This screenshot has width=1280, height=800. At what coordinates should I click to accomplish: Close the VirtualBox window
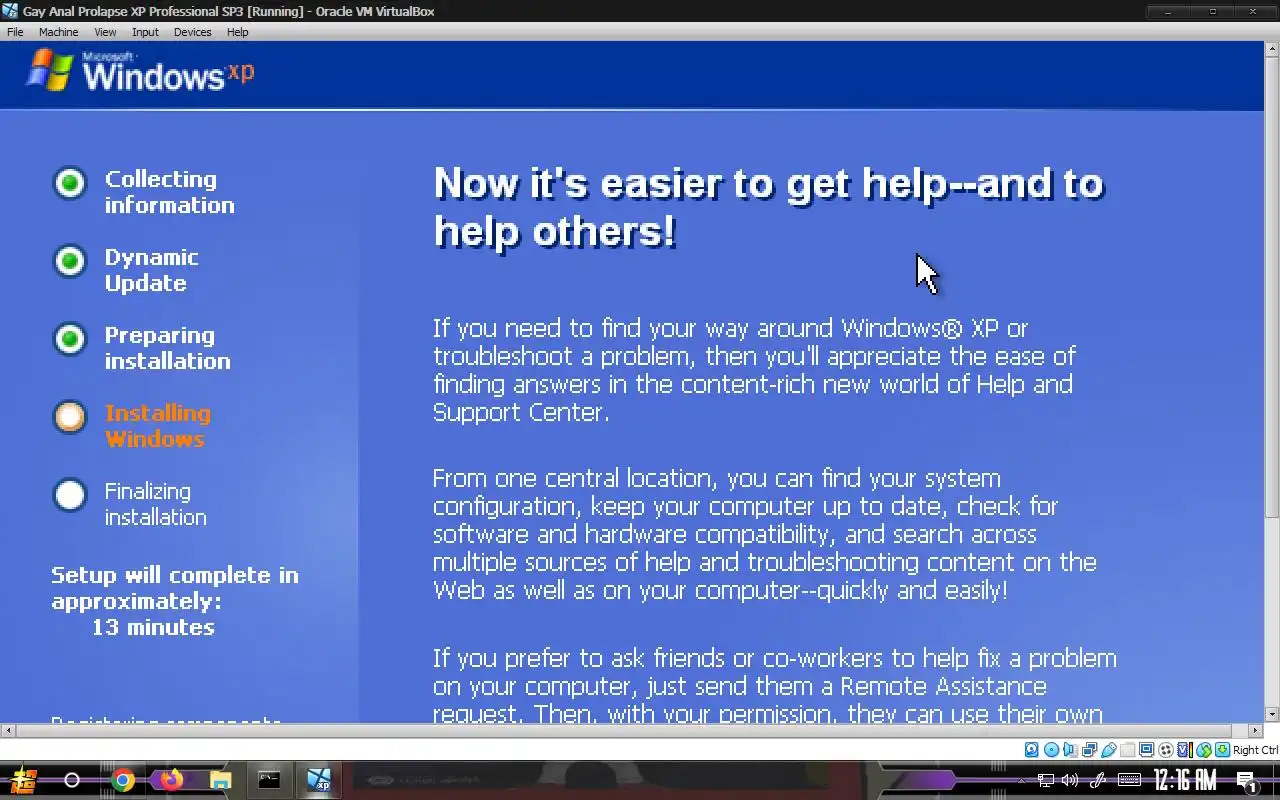pos(1255,11)
